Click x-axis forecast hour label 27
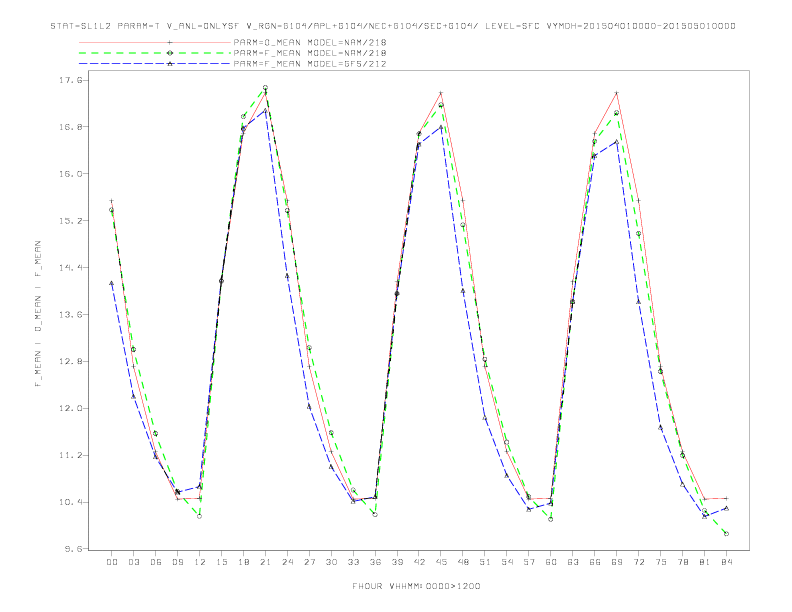792x612 pixels. (310, 562)
